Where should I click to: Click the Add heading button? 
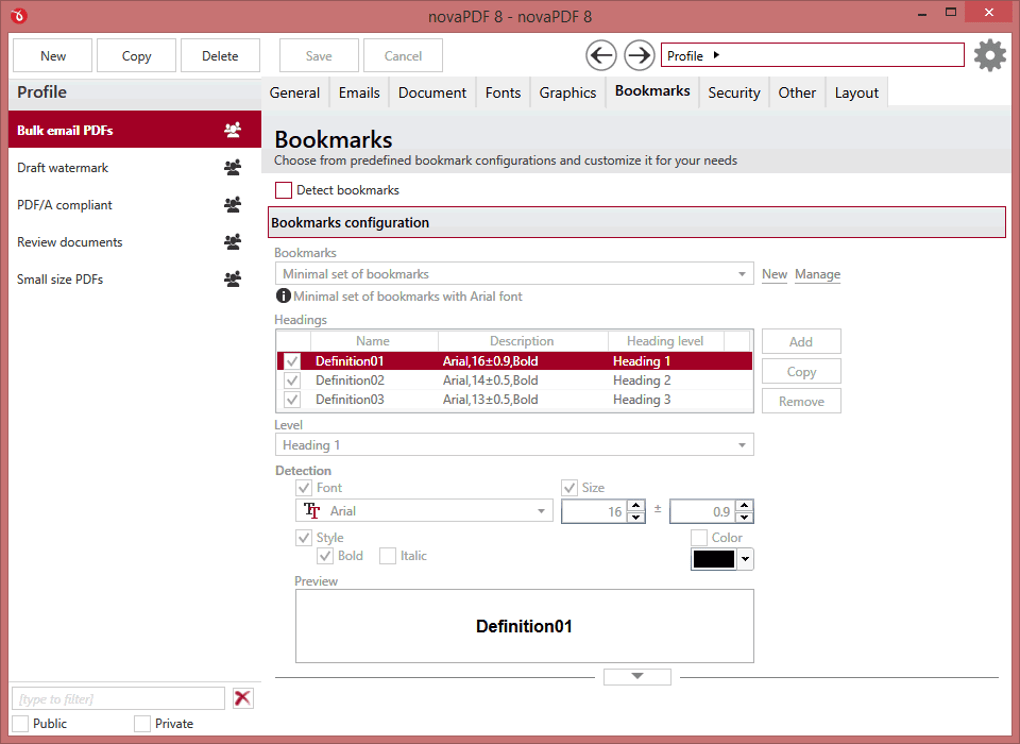[x=801, y=341]
